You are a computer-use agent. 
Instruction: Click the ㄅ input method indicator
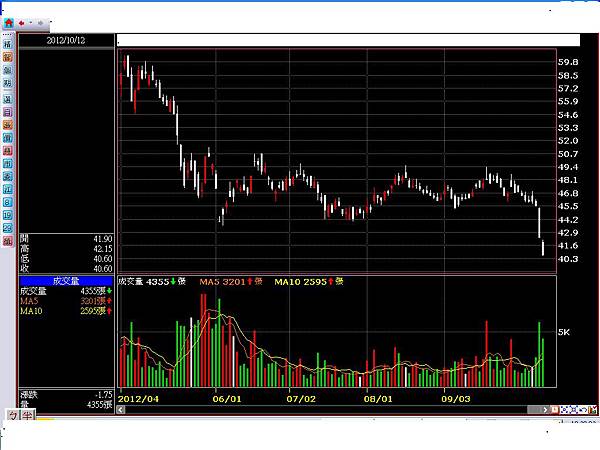[13, 415]
